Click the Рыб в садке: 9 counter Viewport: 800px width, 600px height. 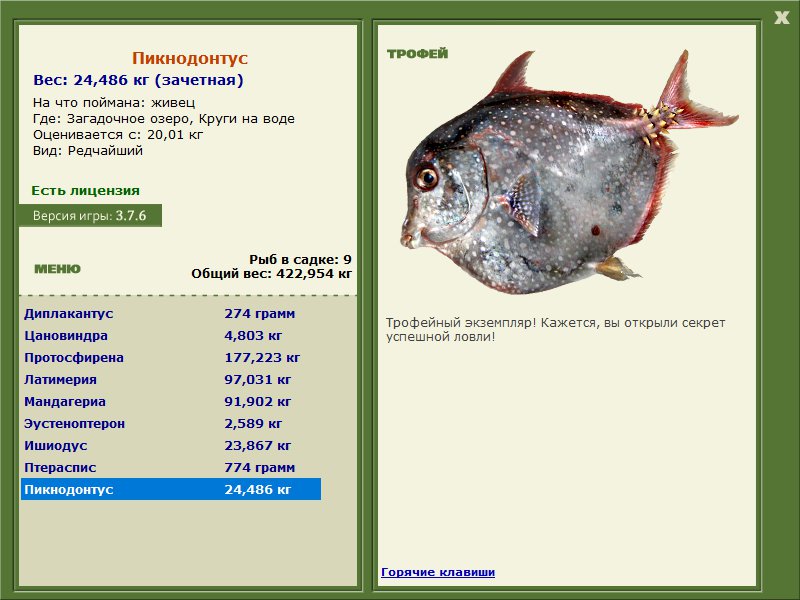[x=301, y=260]
